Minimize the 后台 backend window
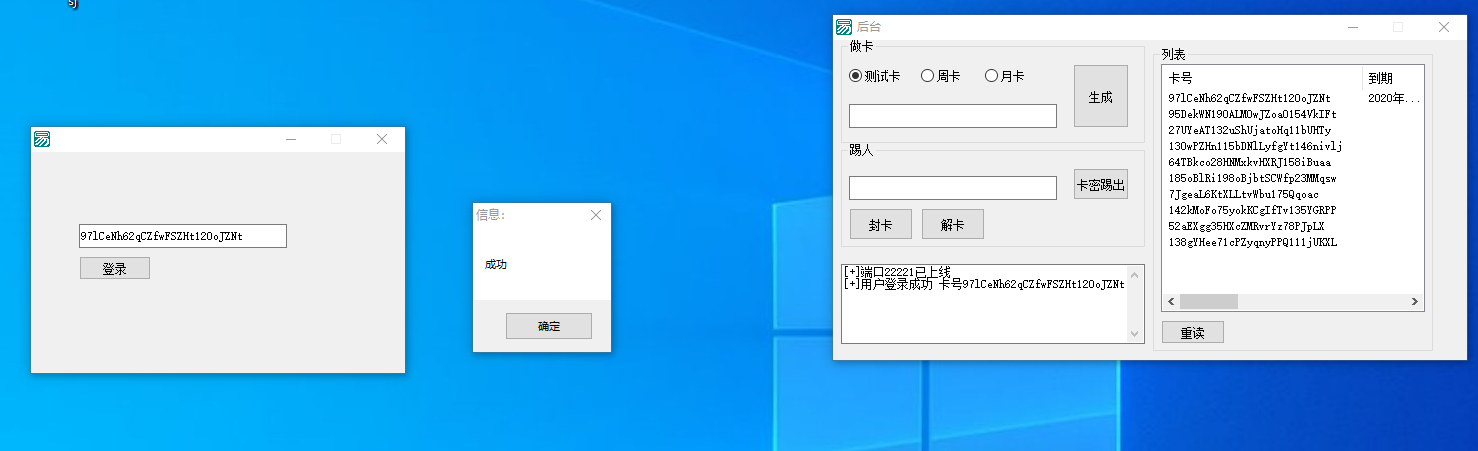Screen dimensions: 1478x451 tap(1352, 27)
